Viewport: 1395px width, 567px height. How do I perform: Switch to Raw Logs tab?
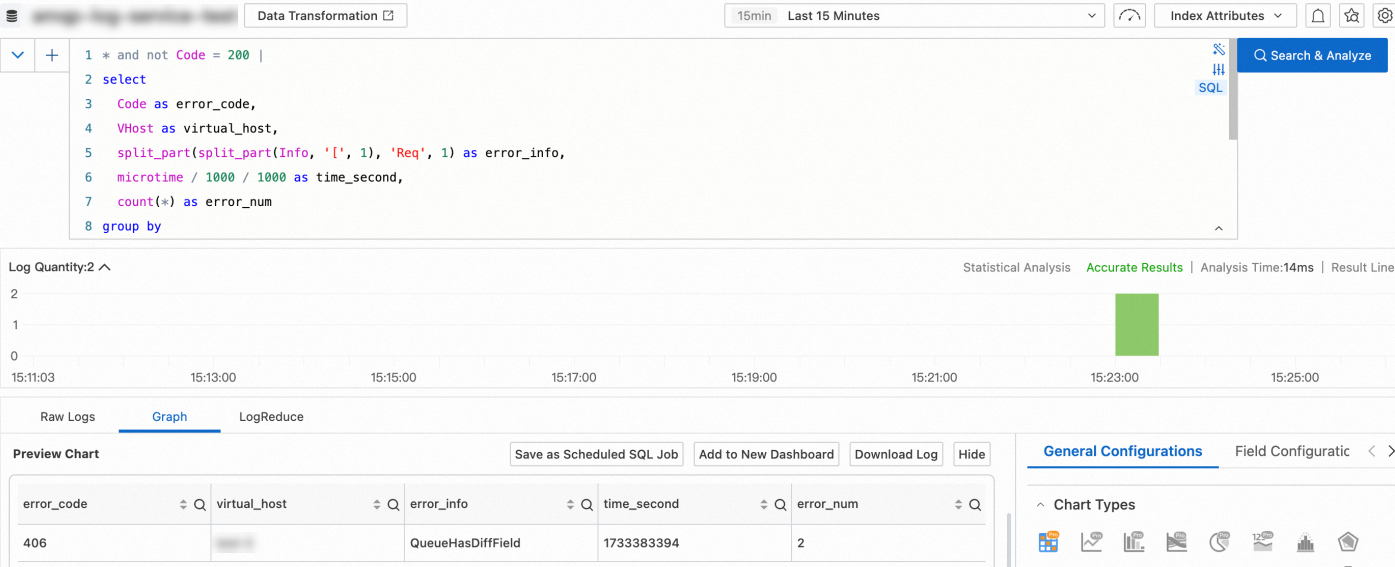[68, 417]
